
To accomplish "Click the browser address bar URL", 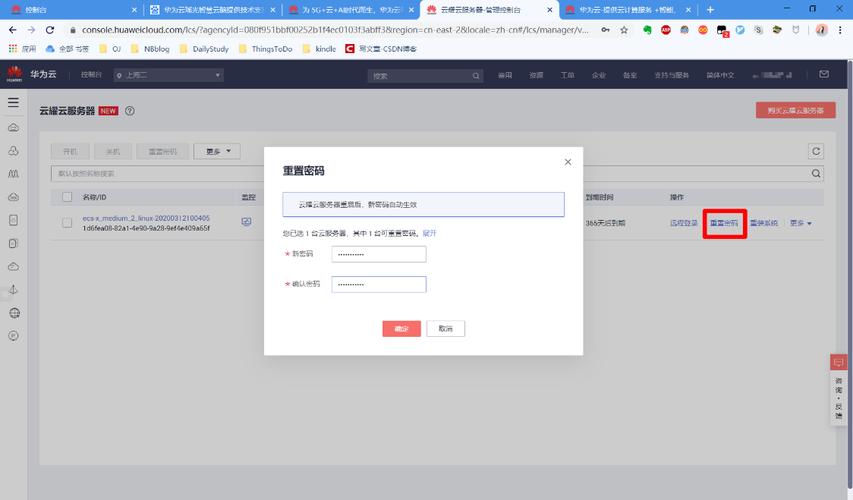I will (x=335, y=30).
